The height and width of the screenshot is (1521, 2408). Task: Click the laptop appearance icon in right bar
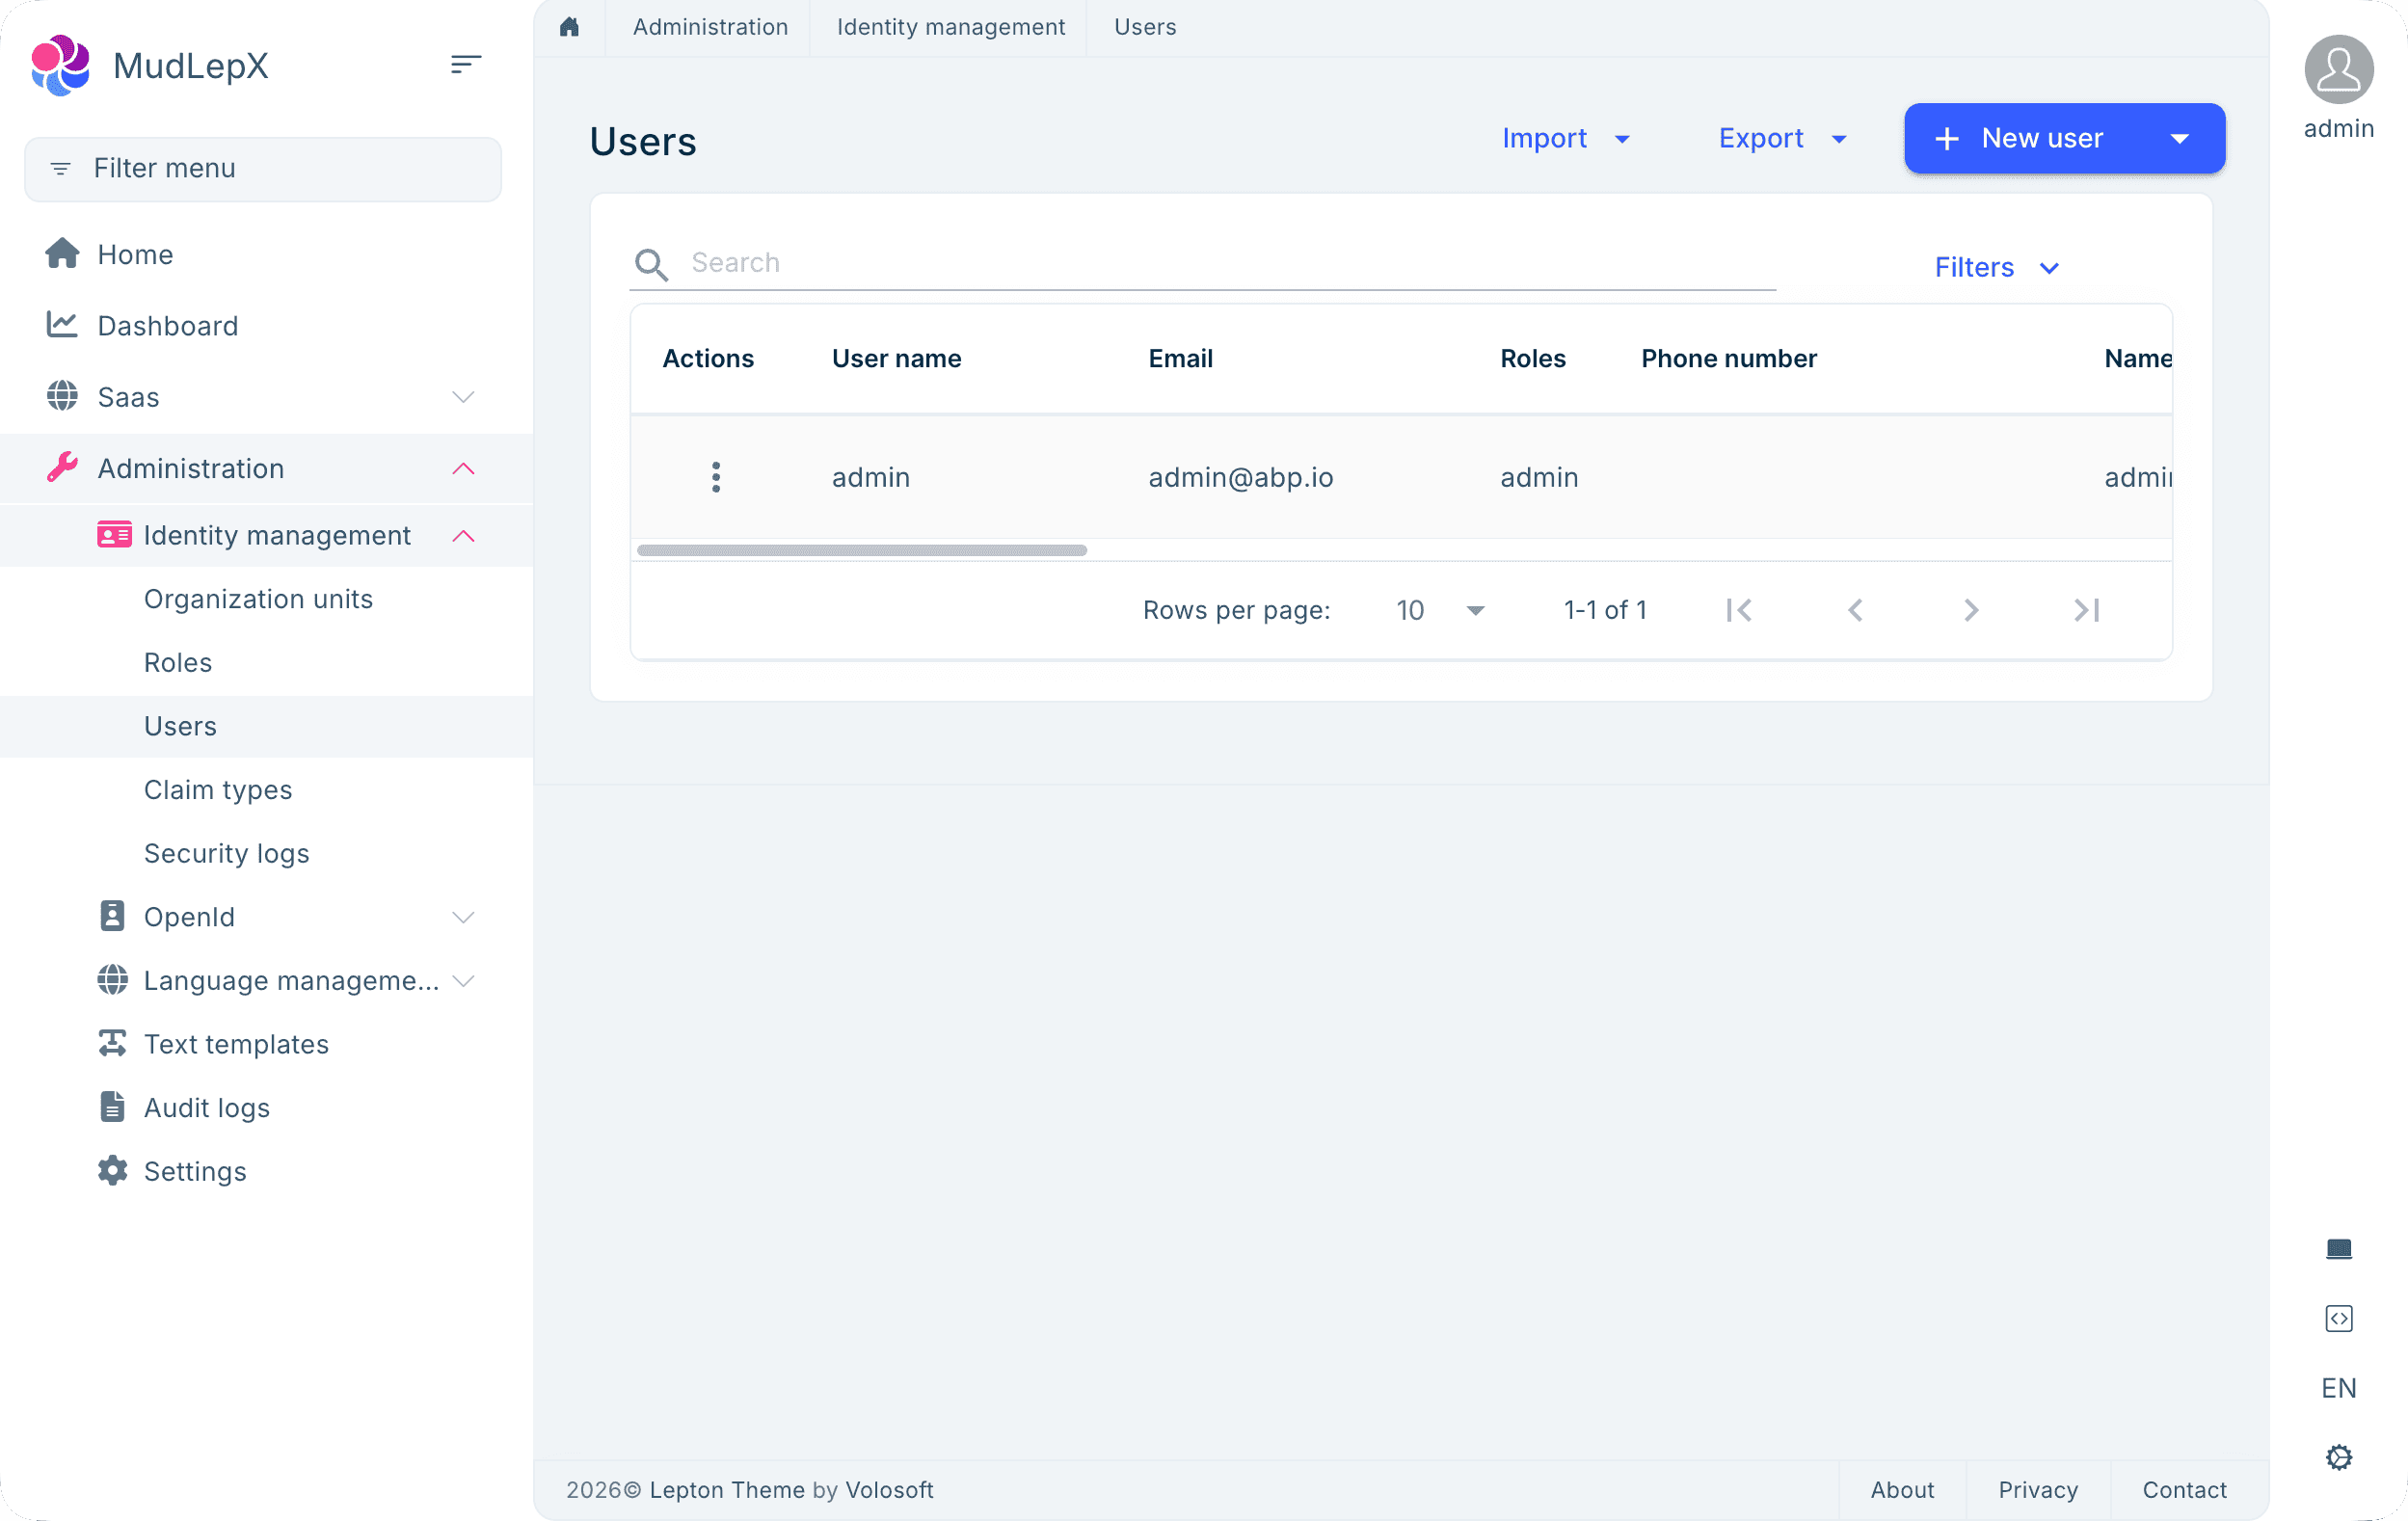pos(2339,1248)
